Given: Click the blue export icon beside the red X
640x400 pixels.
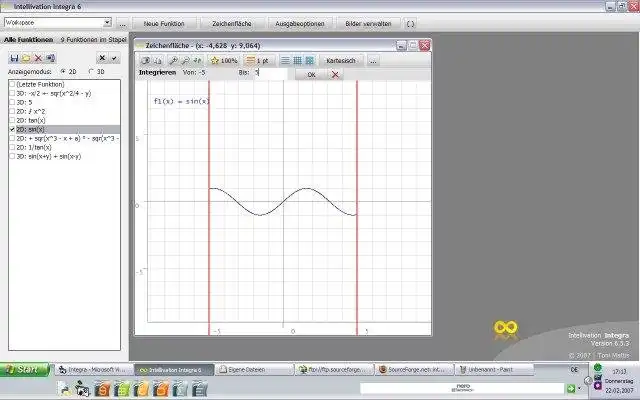Looking at the screenshot, I should pos(51,58).
